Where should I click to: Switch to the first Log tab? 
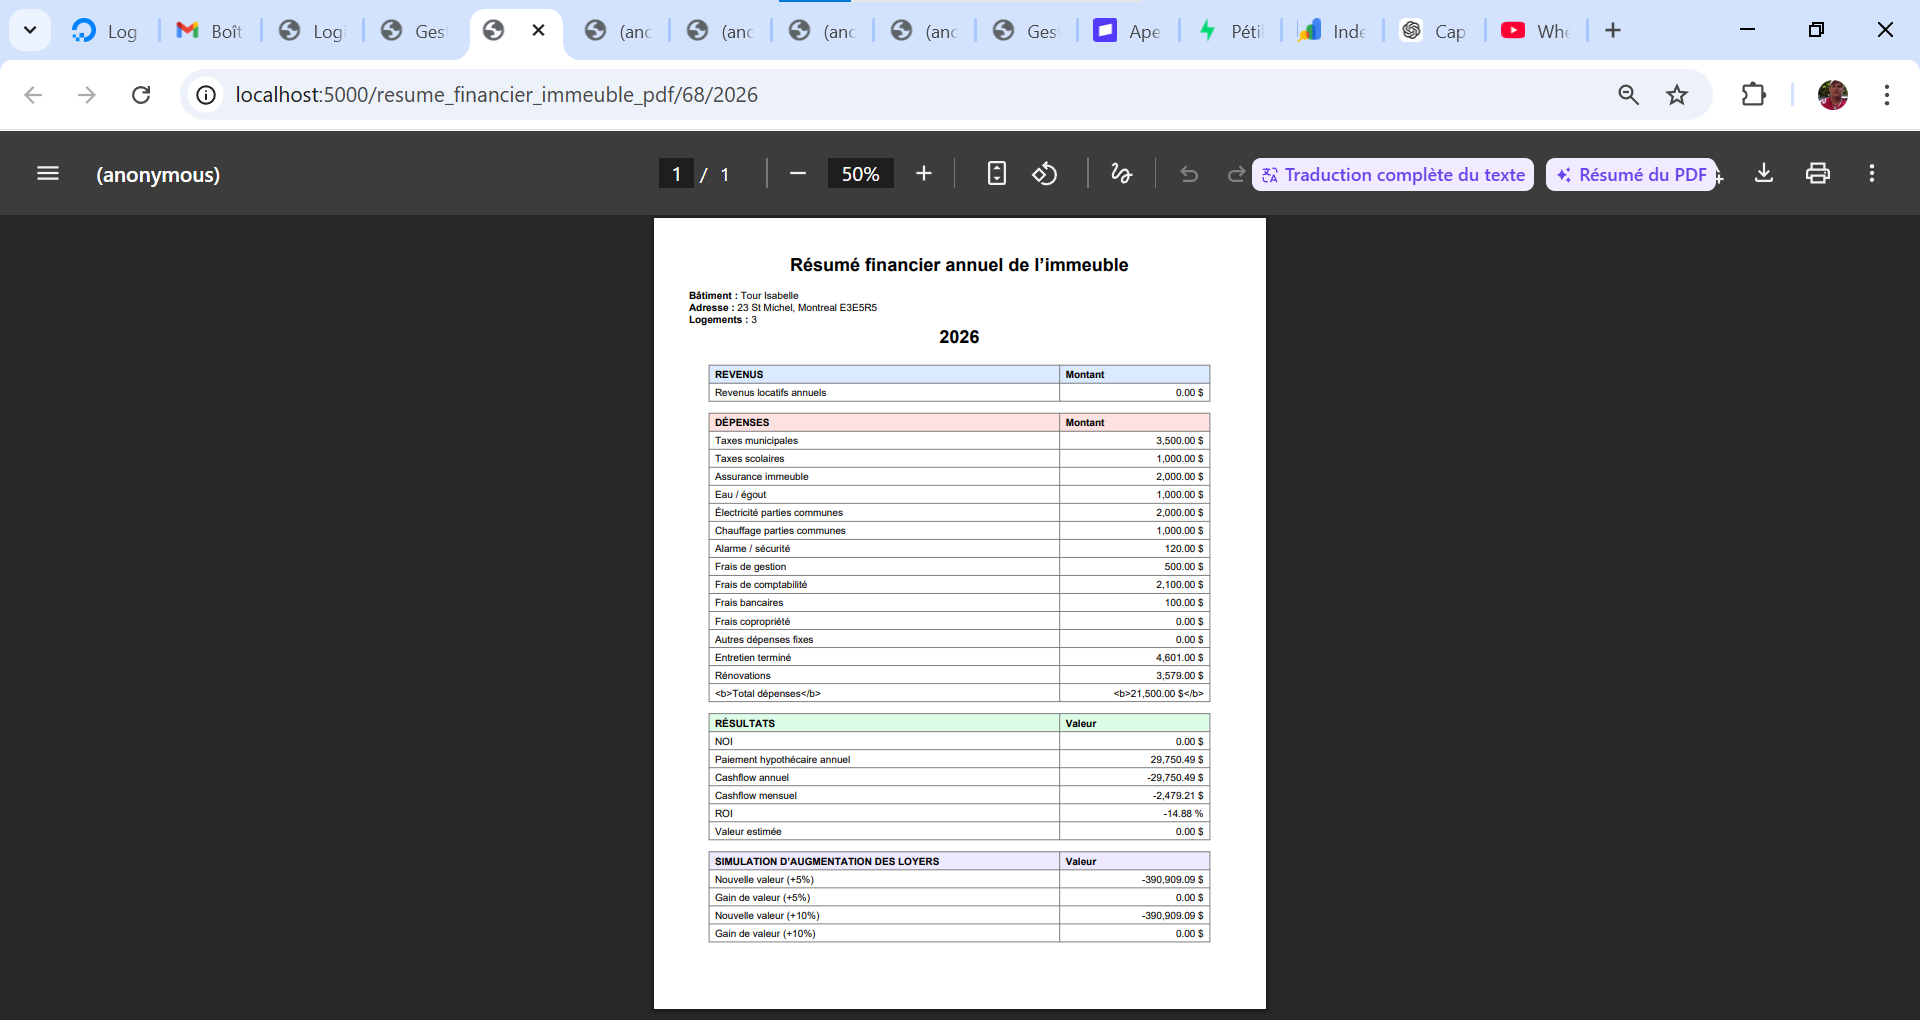(x=106, y=31)
